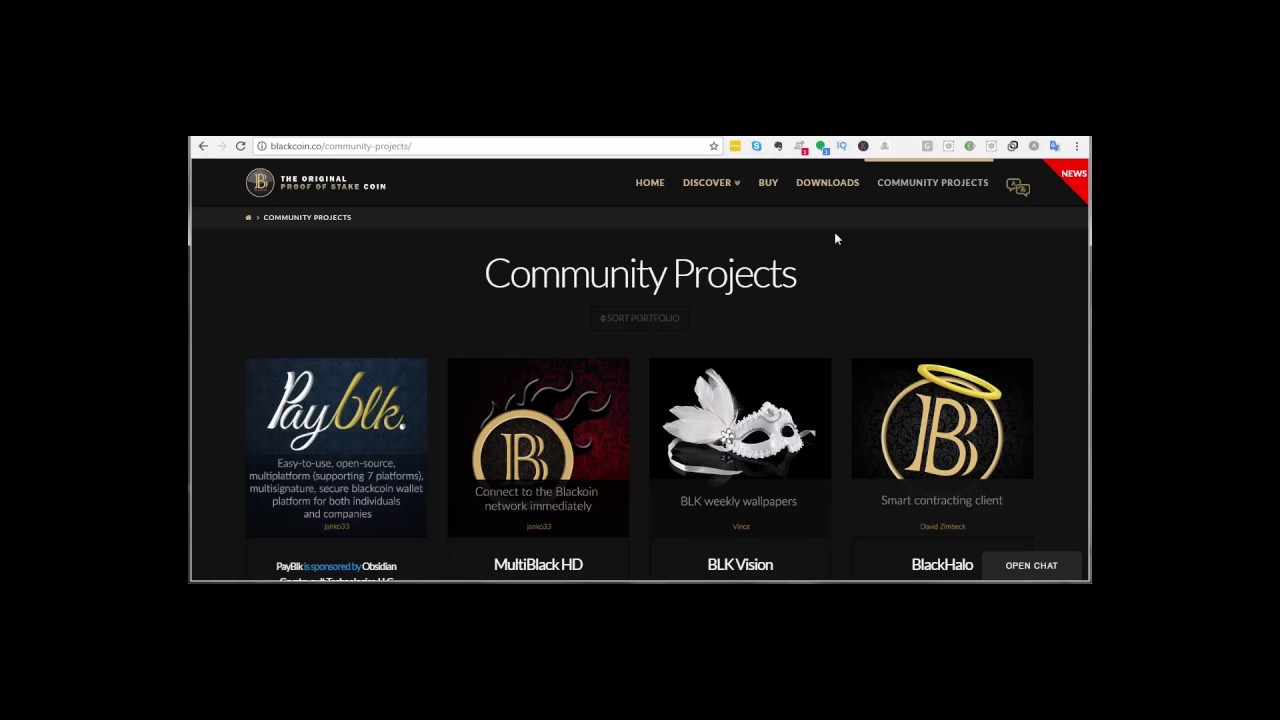This screenshot has height=720, width=1280.
Task: Open the Evernote elephant extension
Action: coord(778,146)
